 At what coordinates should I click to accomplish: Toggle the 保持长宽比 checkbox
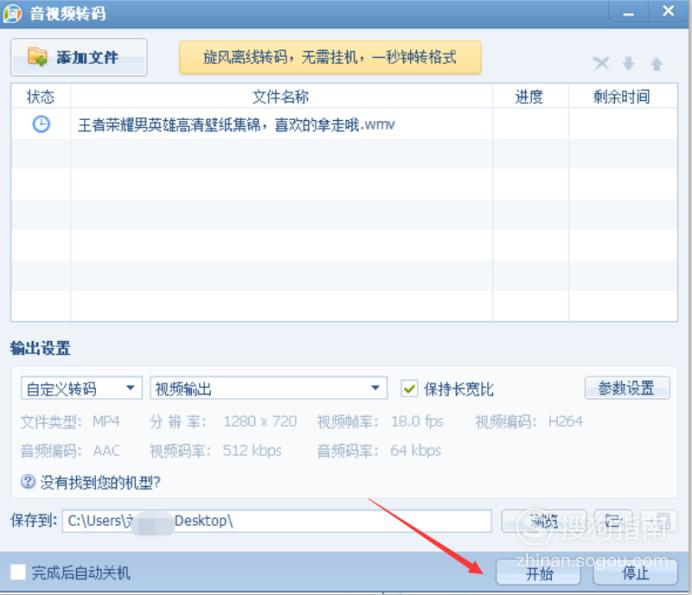409,389
